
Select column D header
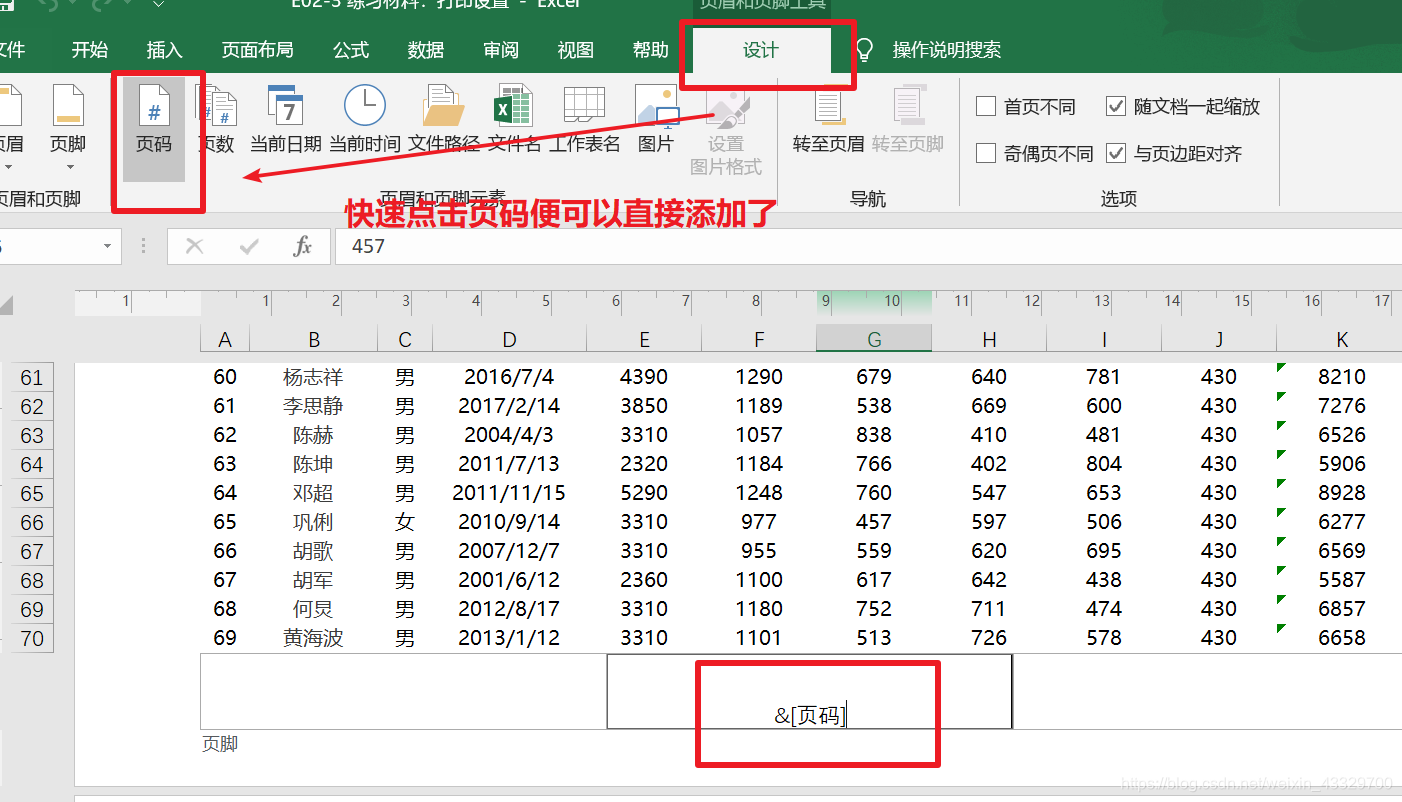point(509,340)
